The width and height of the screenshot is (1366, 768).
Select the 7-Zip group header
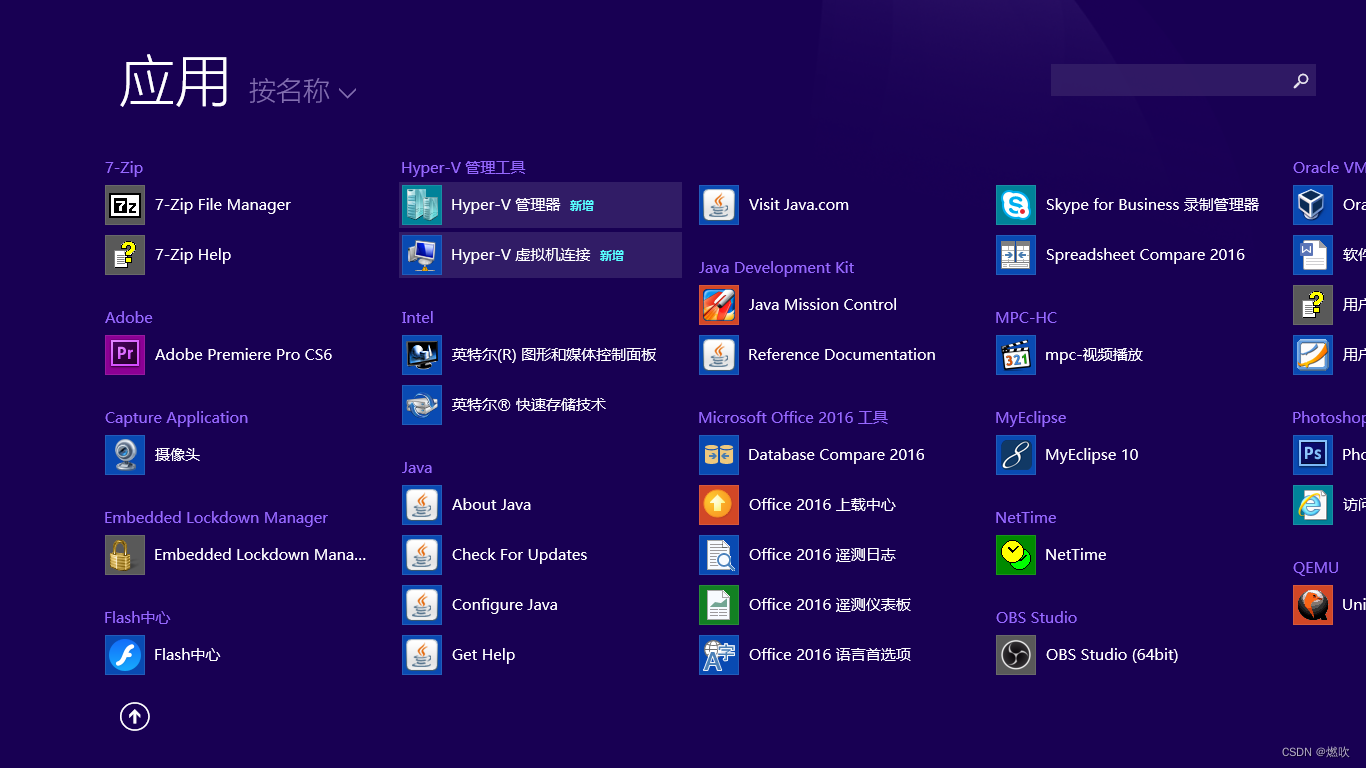124,168
